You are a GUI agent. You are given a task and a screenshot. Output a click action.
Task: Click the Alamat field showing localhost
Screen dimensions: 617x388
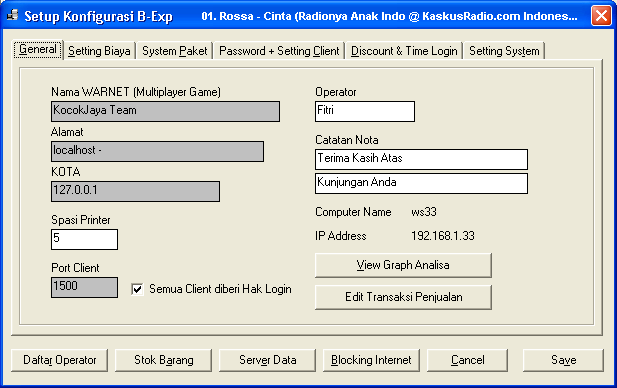[x=157, y=152]
